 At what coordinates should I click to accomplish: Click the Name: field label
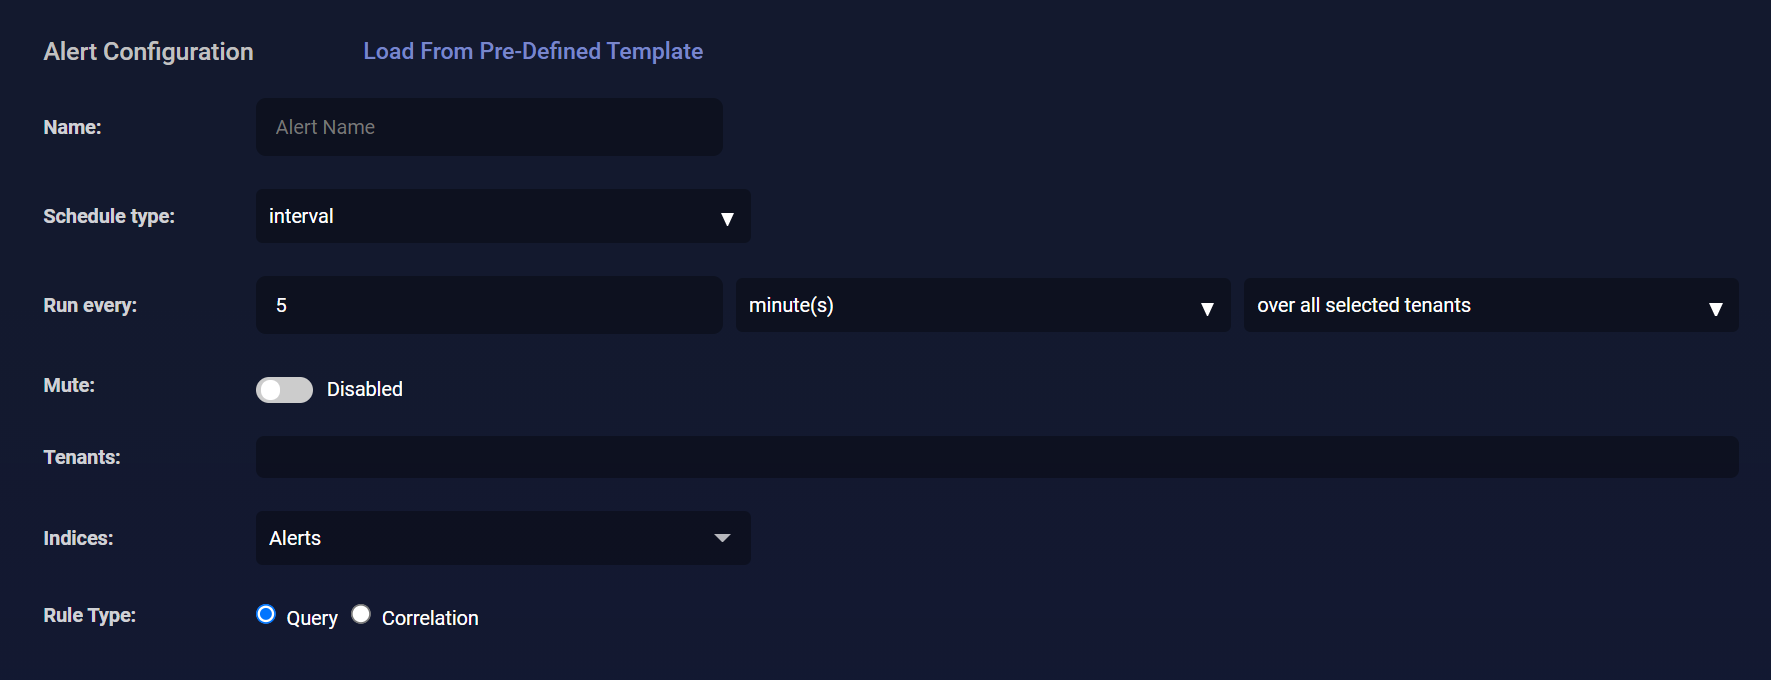pyautogui.click(x=72, y=127)
